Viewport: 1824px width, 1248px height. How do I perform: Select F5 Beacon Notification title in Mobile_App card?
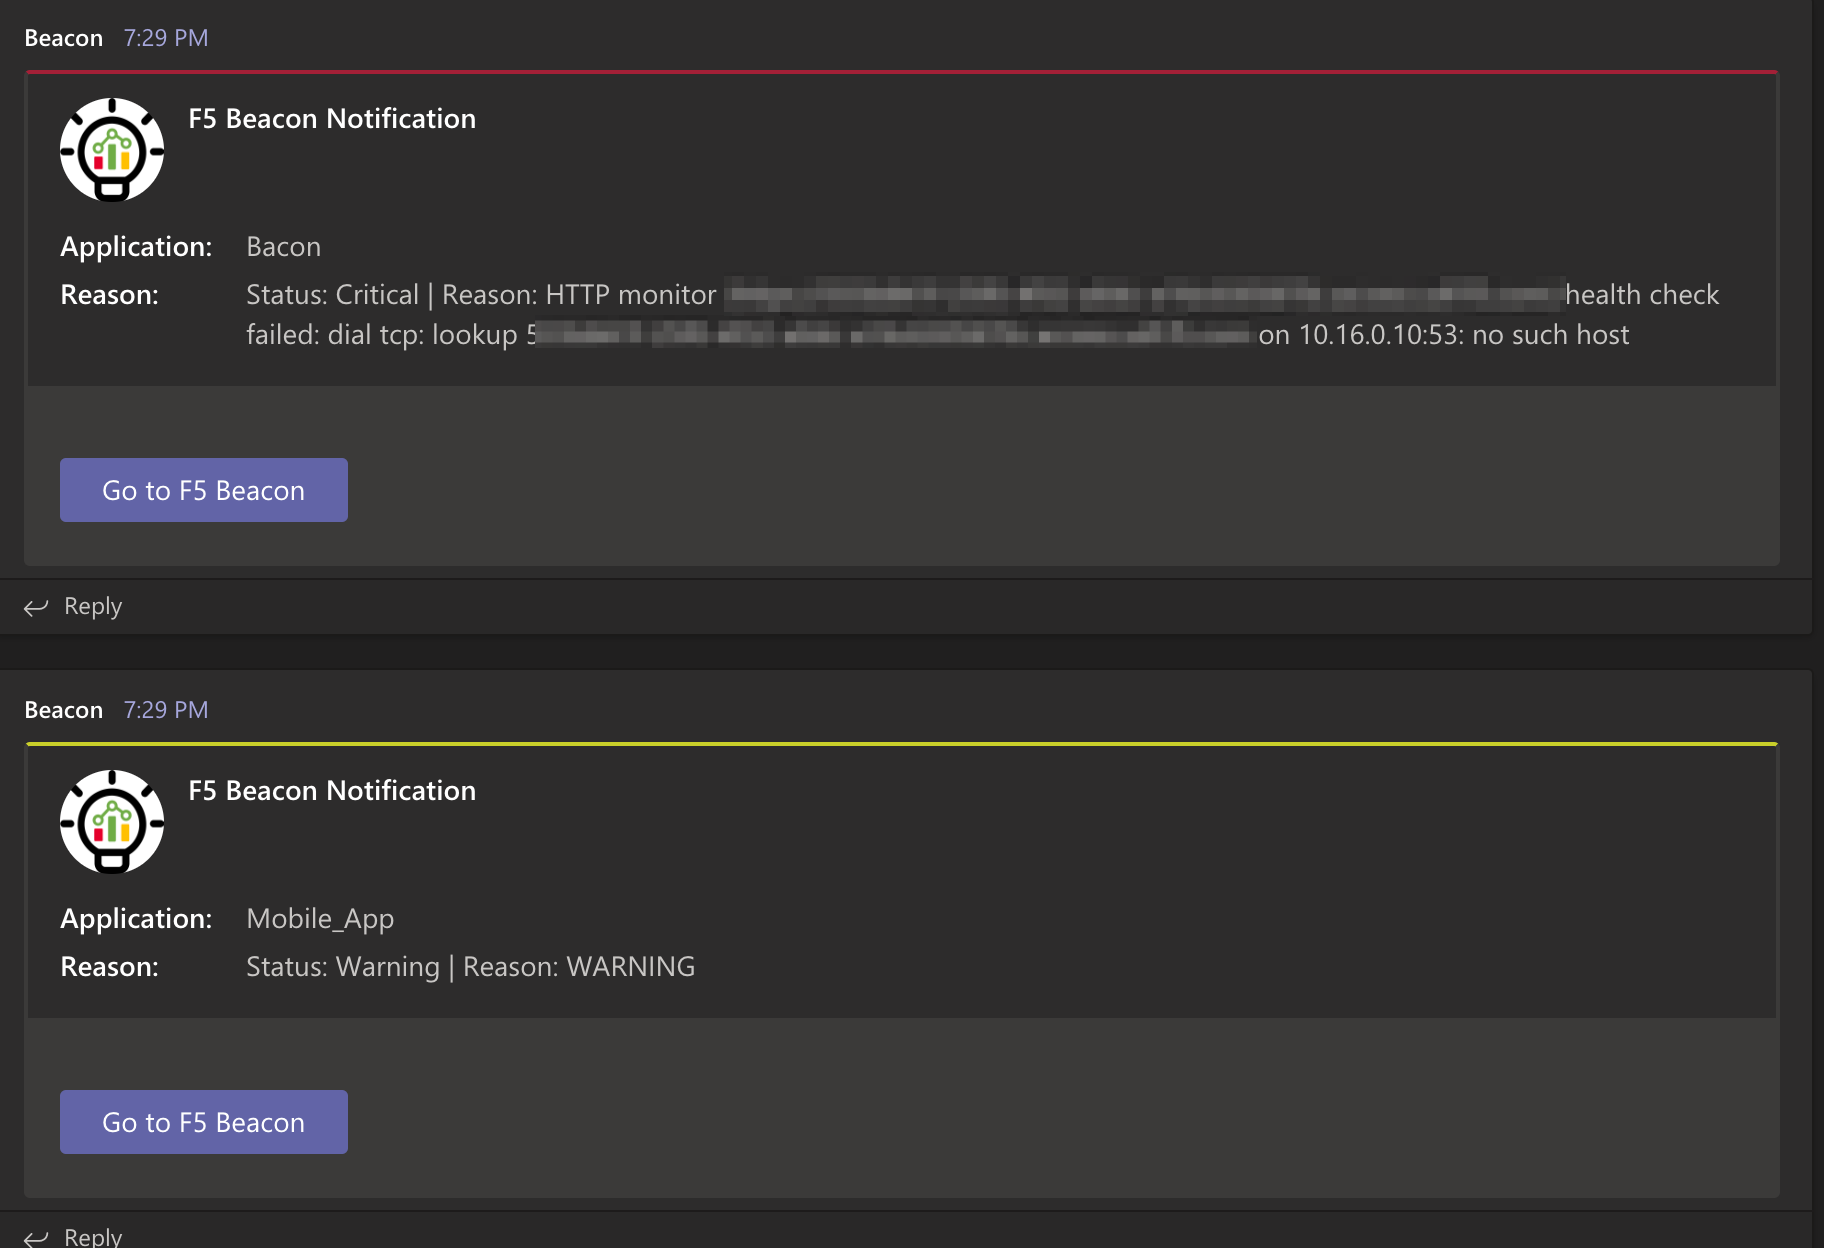(332, 790)
